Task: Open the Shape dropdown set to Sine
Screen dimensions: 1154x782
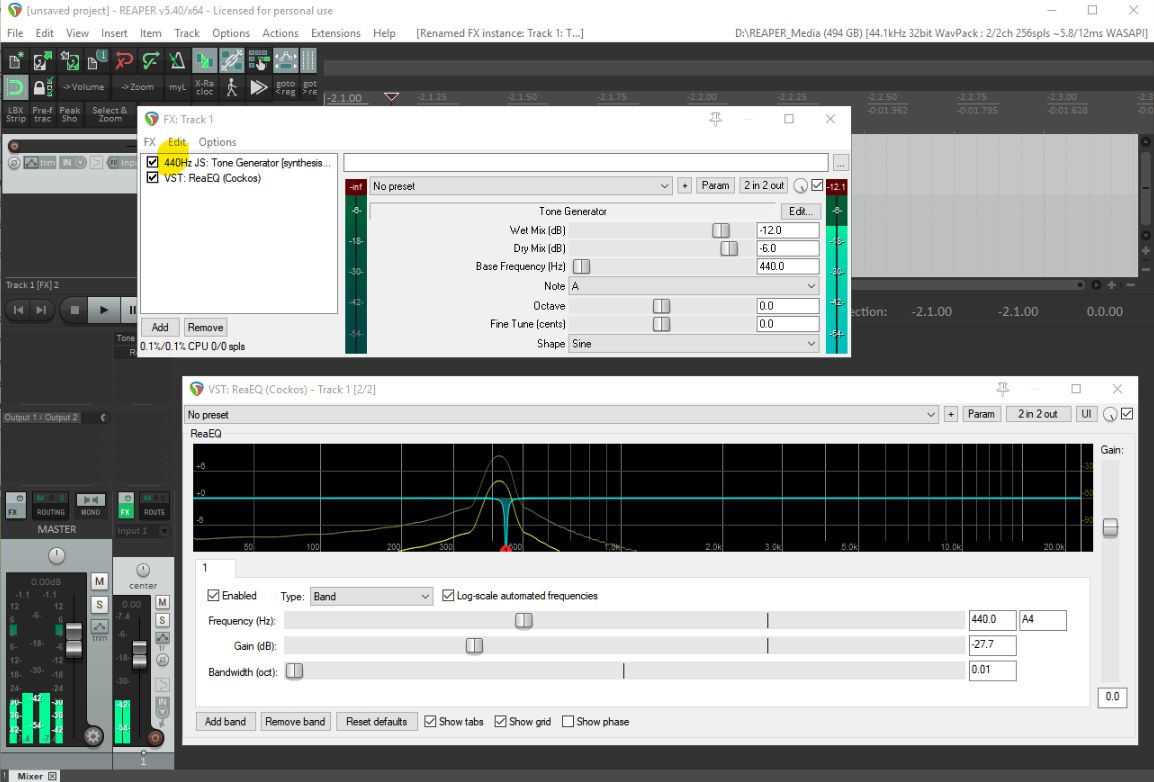Action: pyautogui.click(x=693, y=344)
